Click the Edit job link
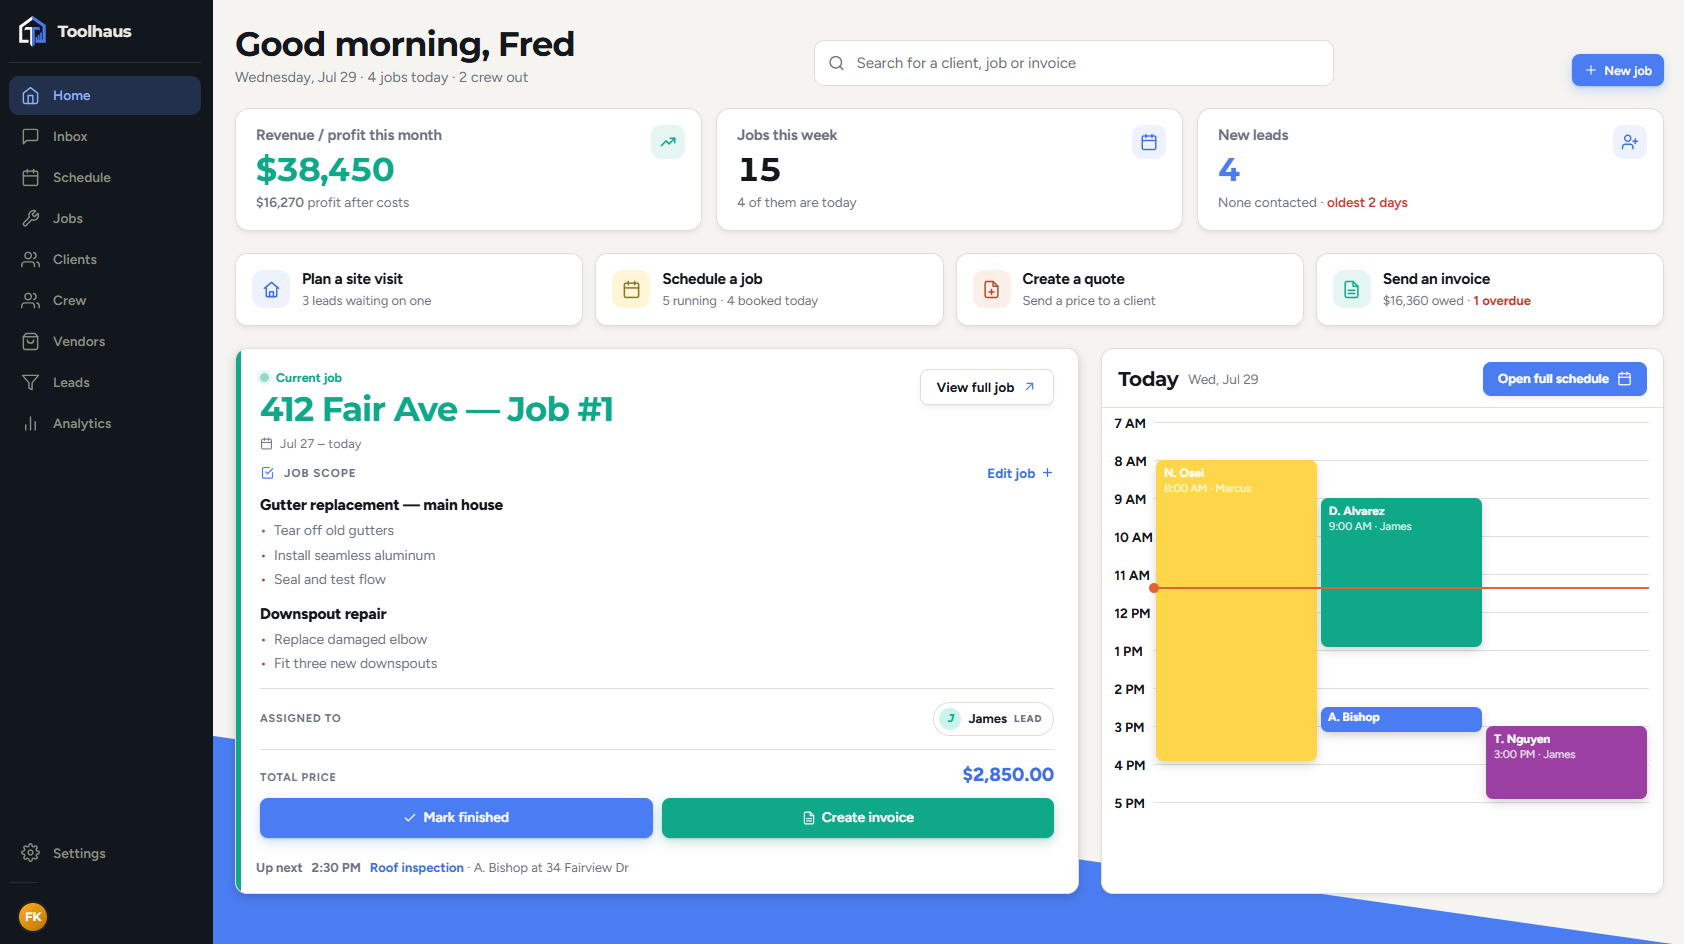The height and width of the screenshot is (944, 1684). pyautogui.click(x=1019, y=473)
